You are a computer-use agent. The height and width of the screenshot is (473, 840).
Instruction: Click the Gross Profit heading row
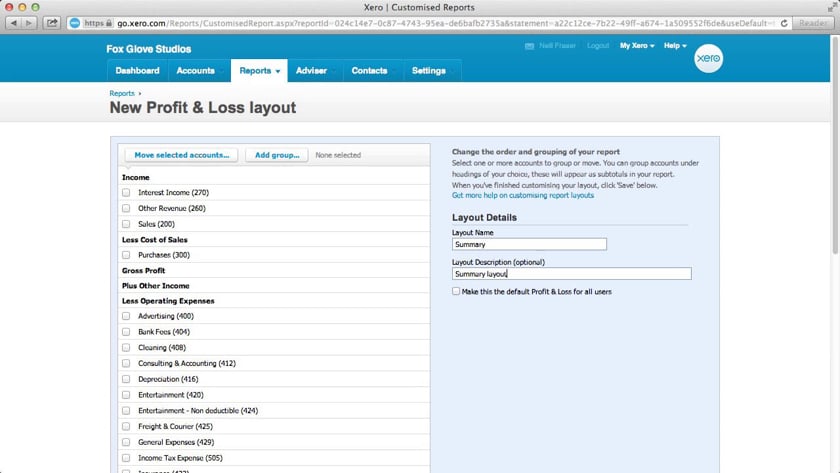tap(274, 271)
